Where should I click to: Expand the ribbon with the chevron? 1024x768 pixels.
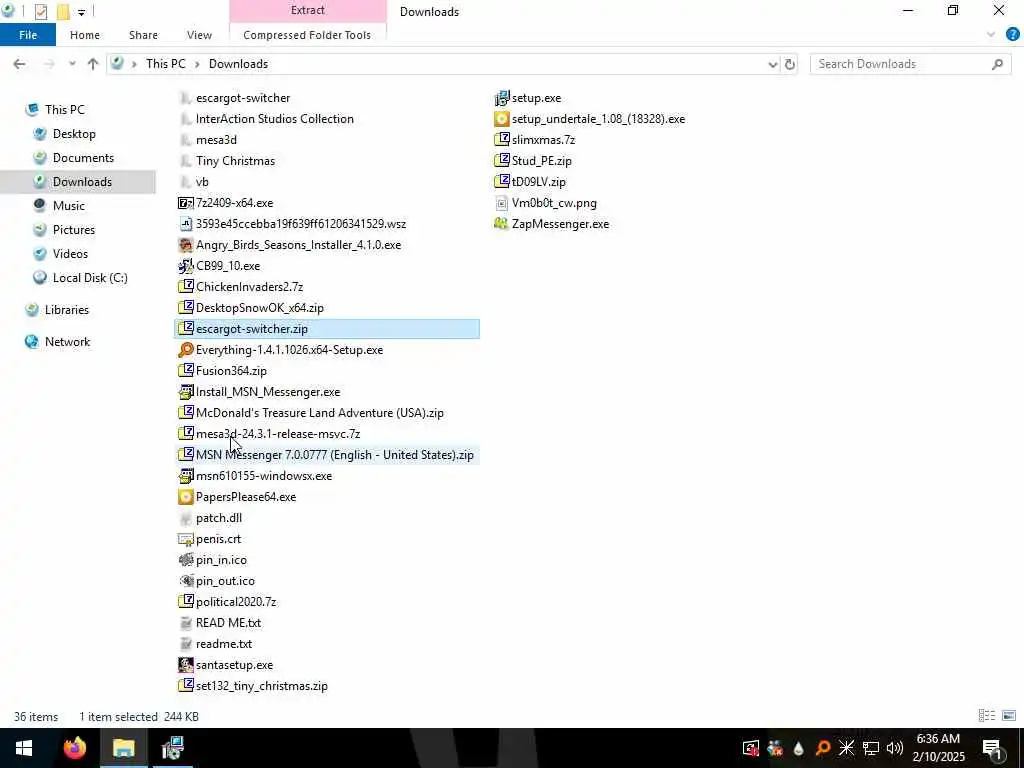991,35
